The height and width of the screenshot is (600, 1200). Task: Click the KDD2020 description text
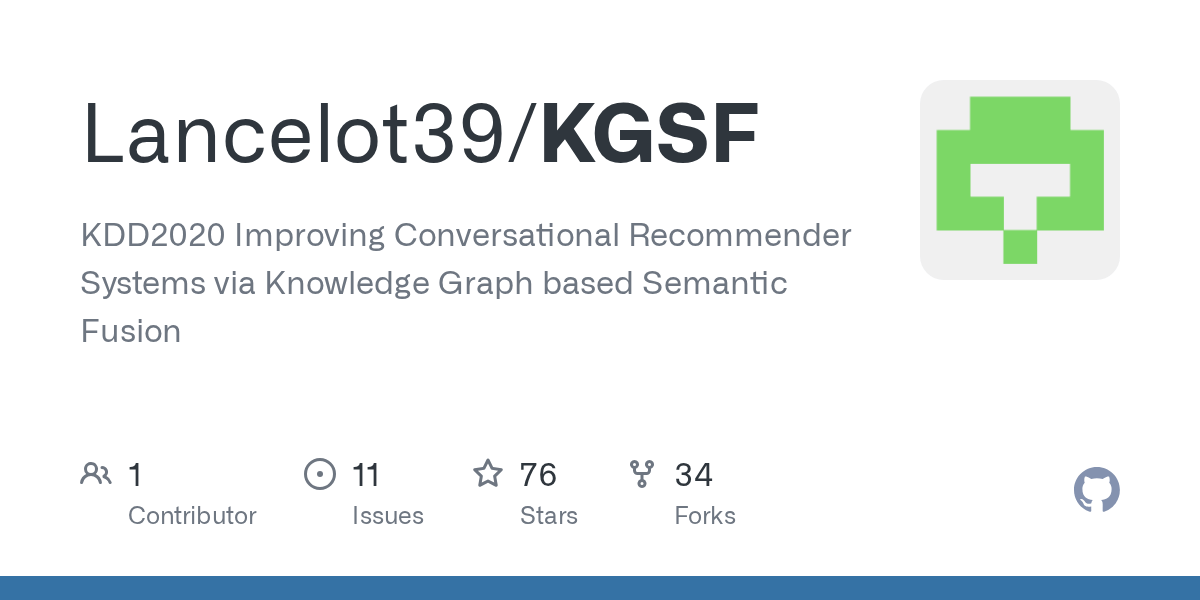tap(466, 283)
